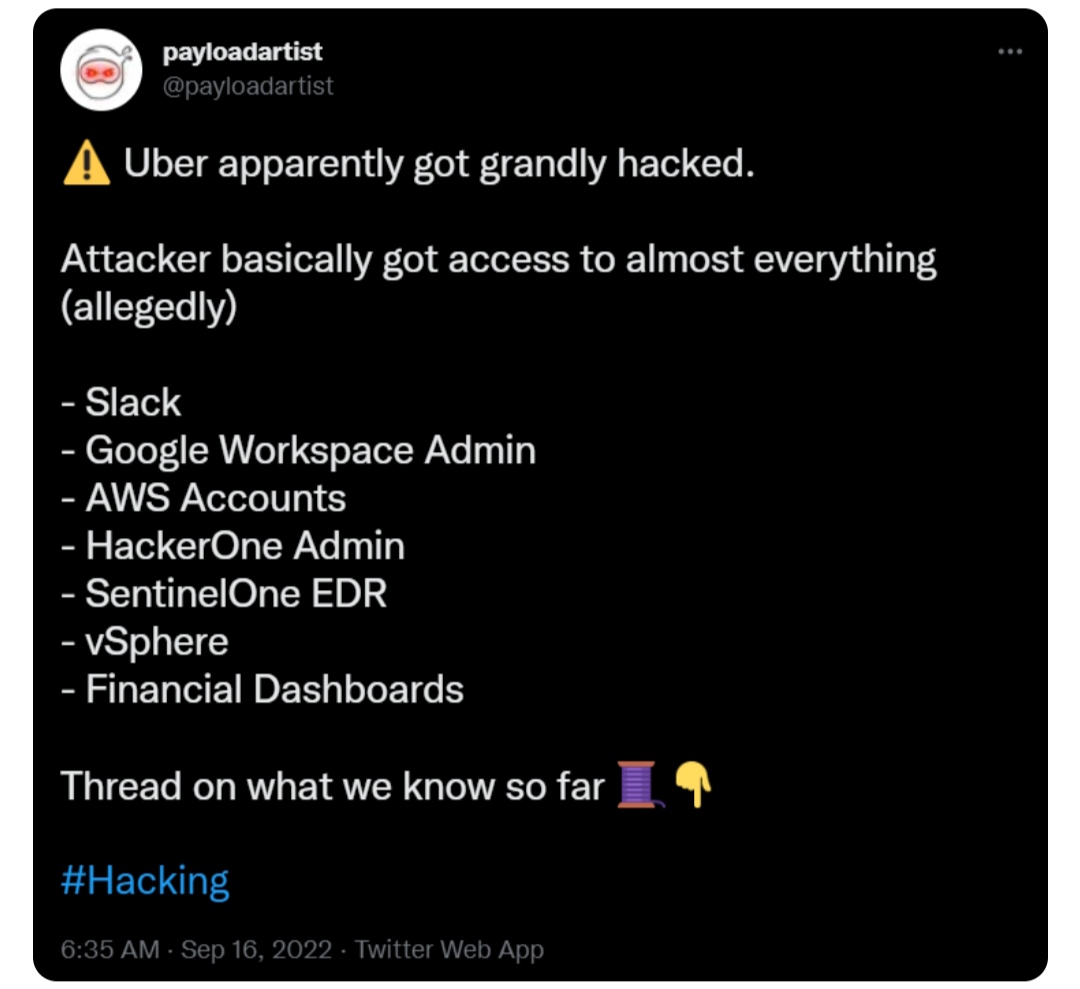
Task: Click the 'vSphere' list entry
Action: (145, 643)
